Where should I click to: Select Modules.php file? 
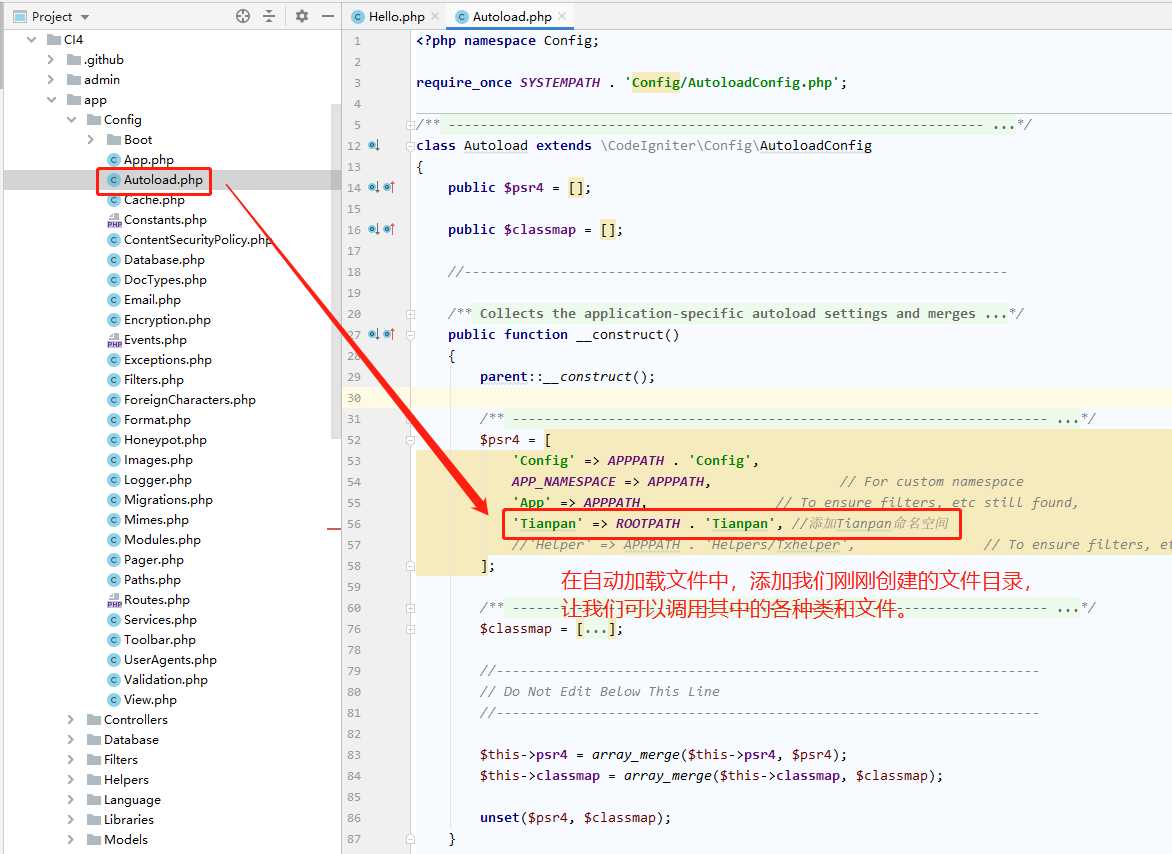pyautogui.click(x=162, y=539)
